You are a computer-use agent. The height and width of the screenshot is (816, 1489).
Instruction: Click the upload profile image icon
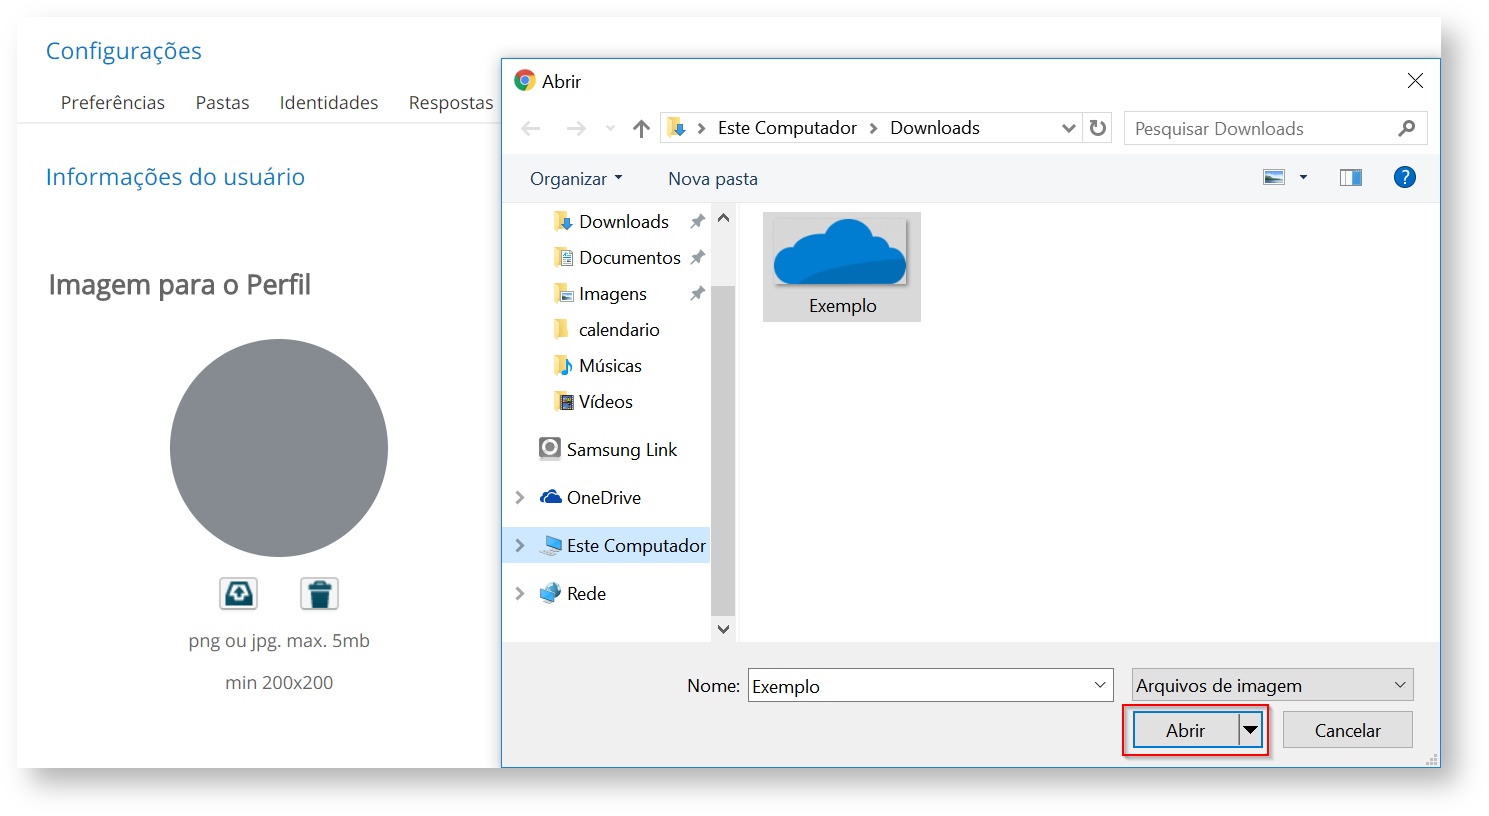pyautogui.click(x=238, y=594)
